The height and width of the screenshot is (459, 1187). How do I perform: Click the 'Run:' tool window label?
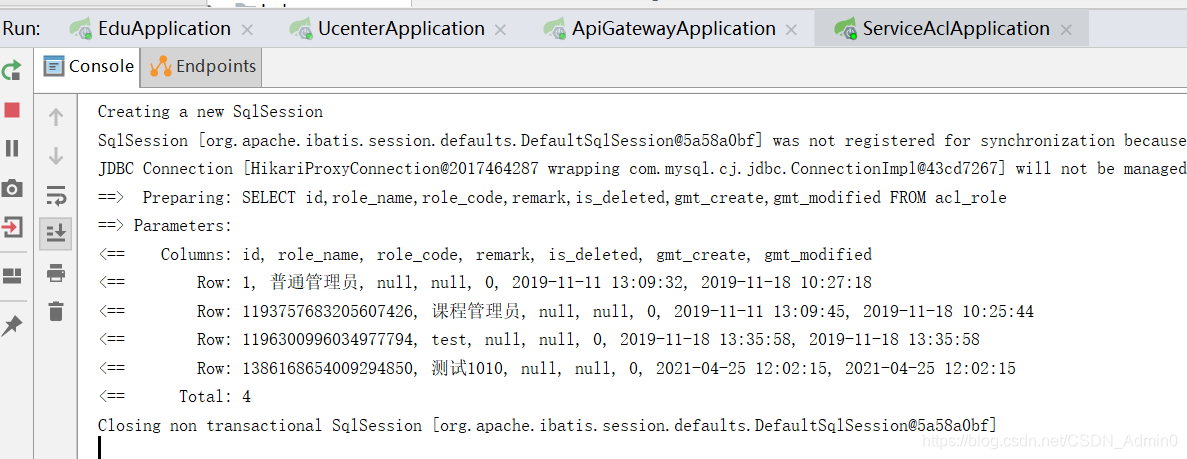pyautogui.click(x=22, y=29)
